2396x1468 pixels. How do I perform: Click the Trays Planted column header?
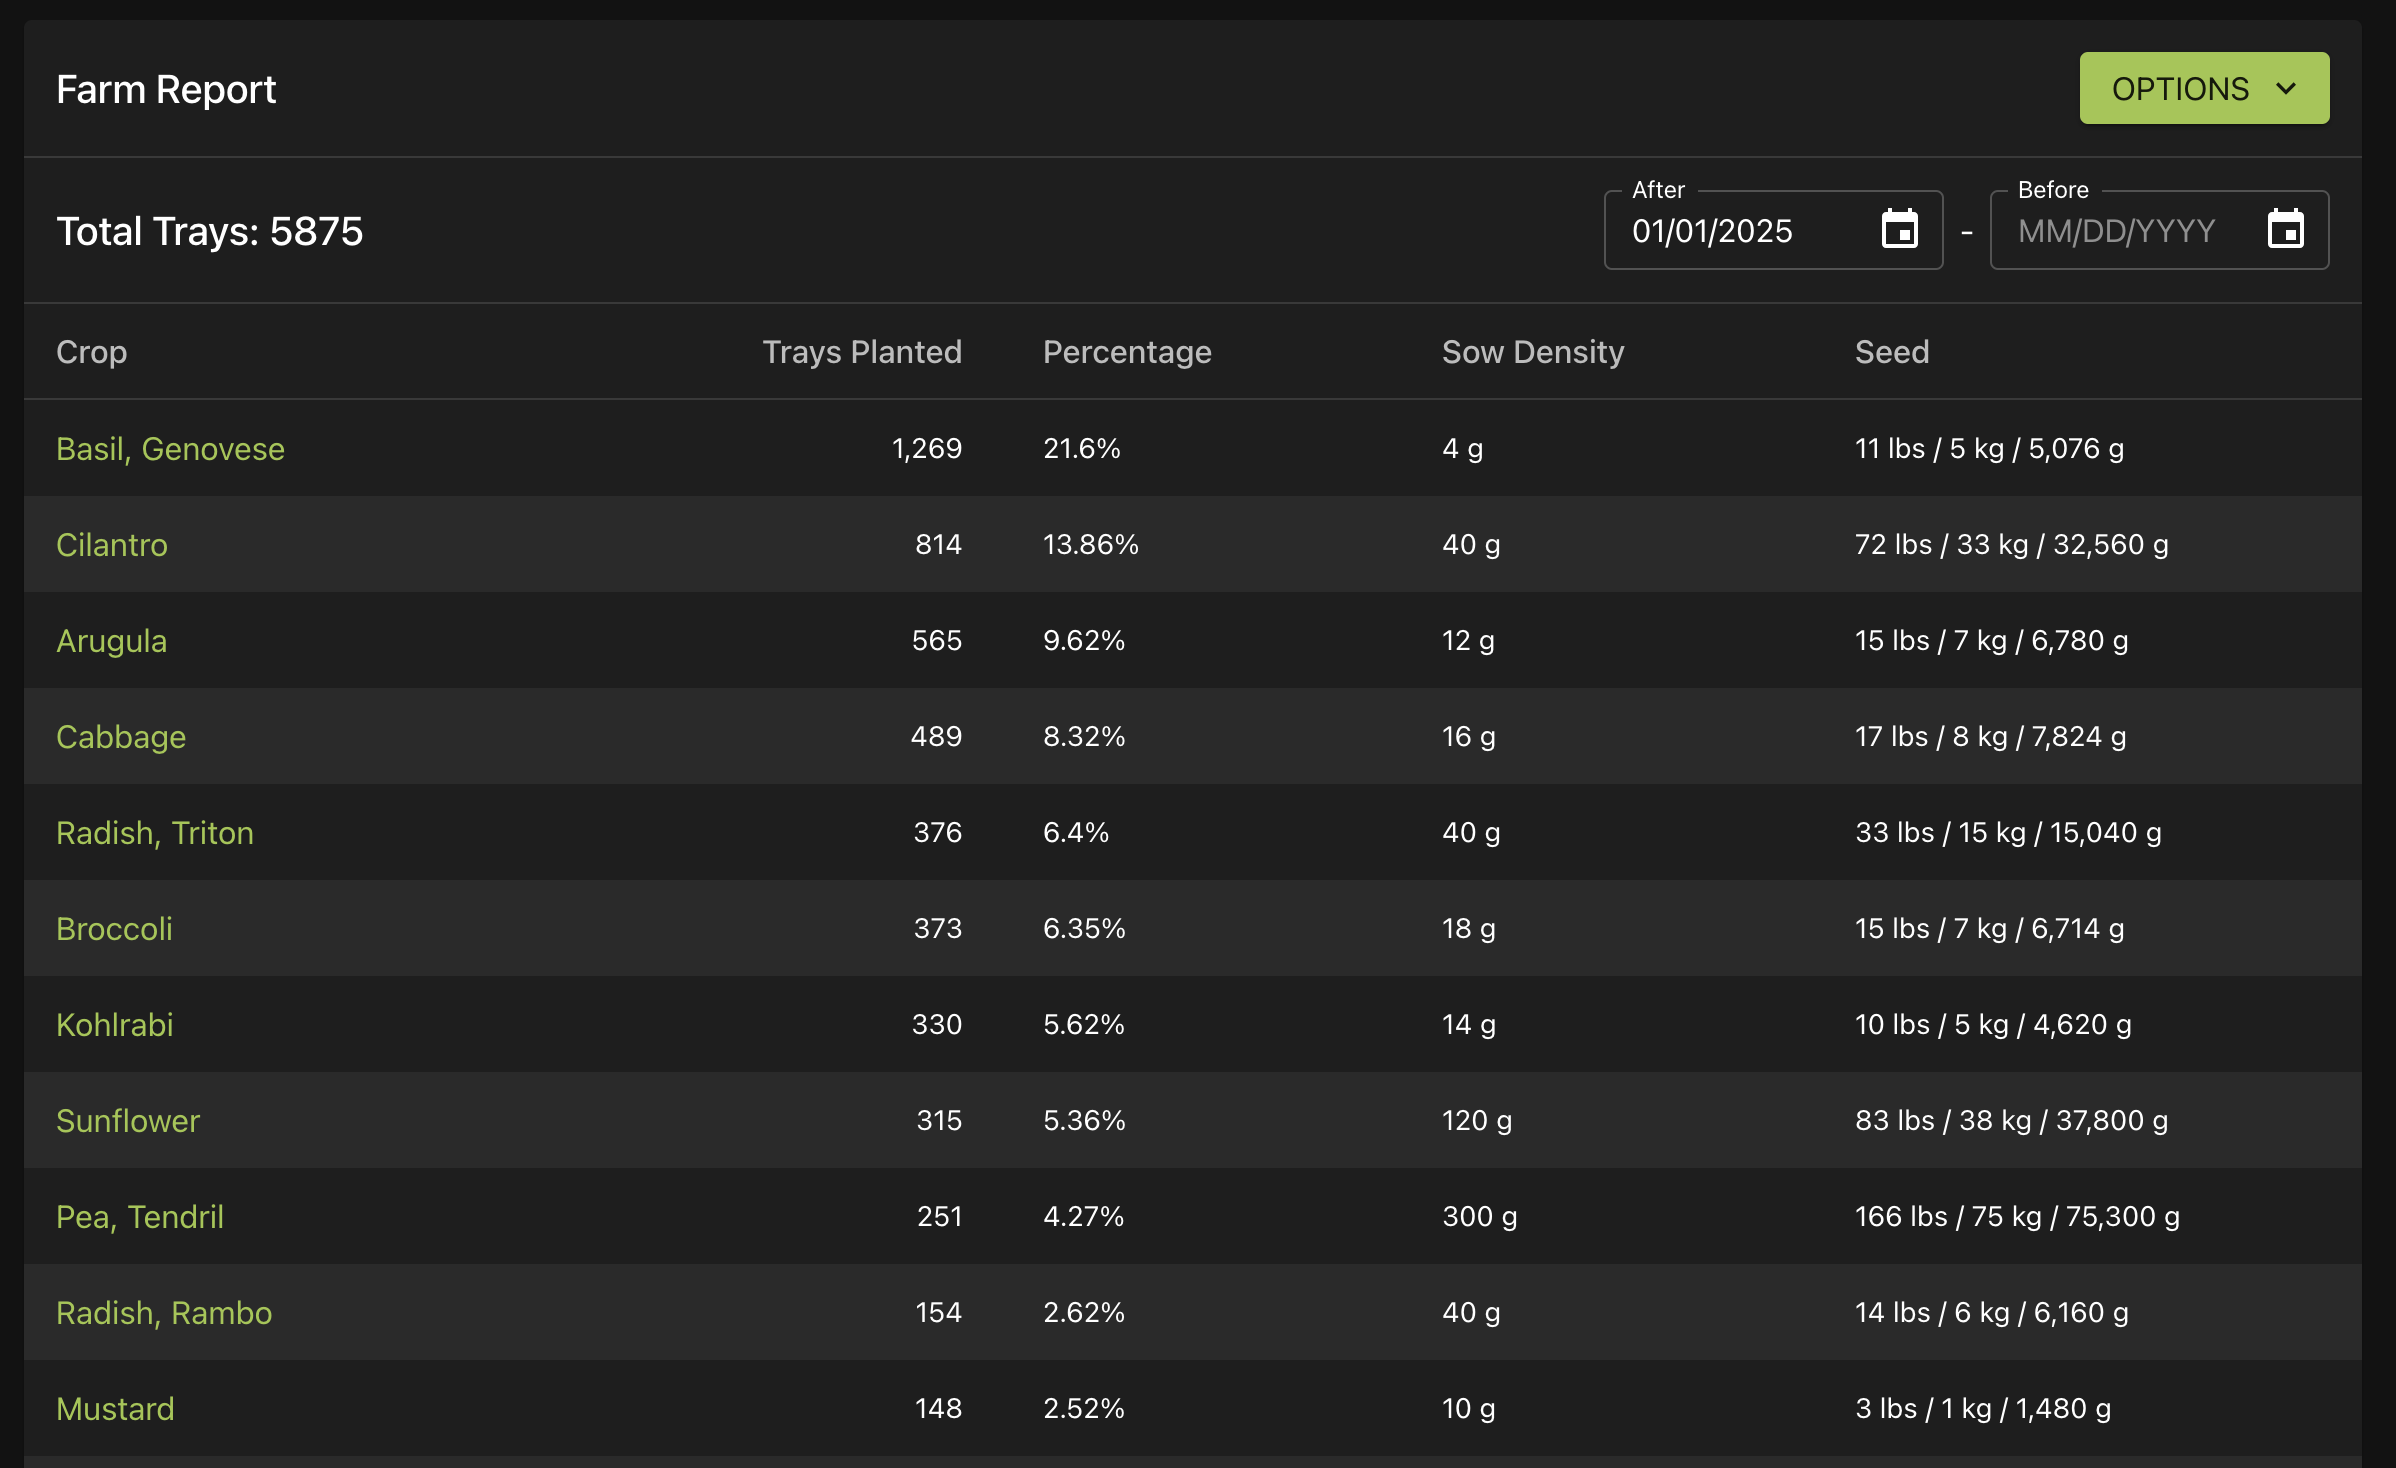[x=862, y=352]
